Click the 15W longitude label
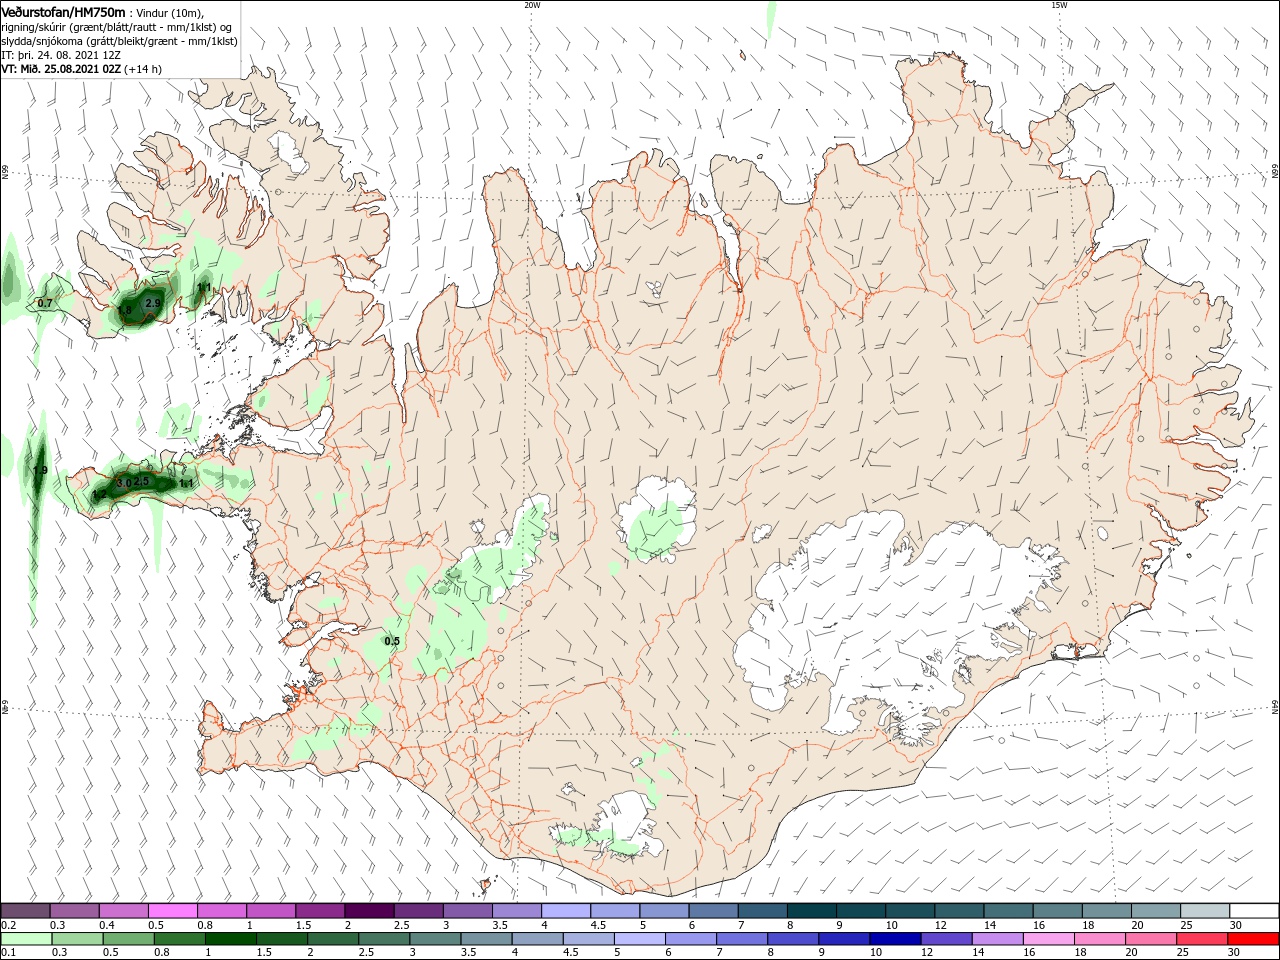The width and height of the screenshot is (1280, 960). coord(1059,5)
